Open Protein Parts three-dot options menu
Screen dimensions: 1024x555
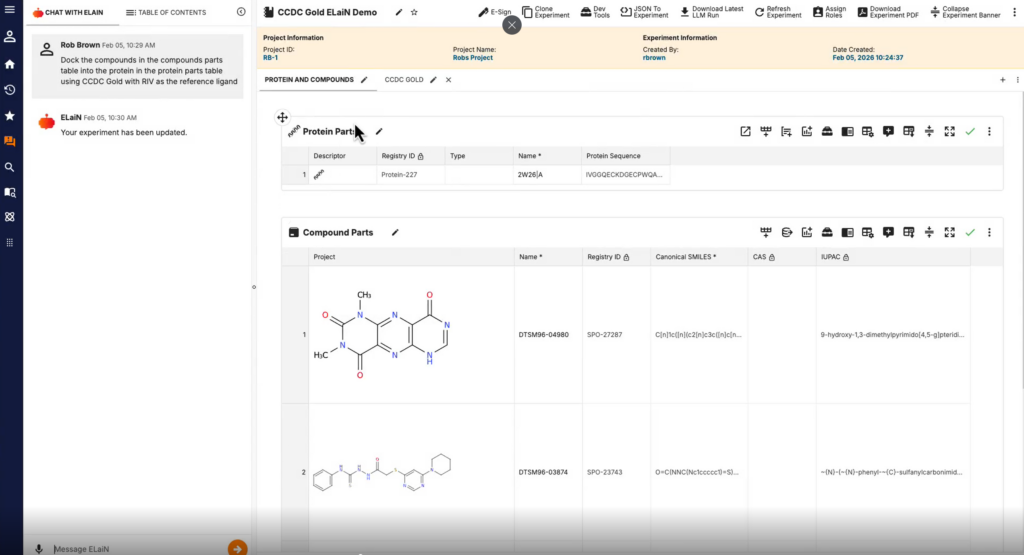coord(989,131)
